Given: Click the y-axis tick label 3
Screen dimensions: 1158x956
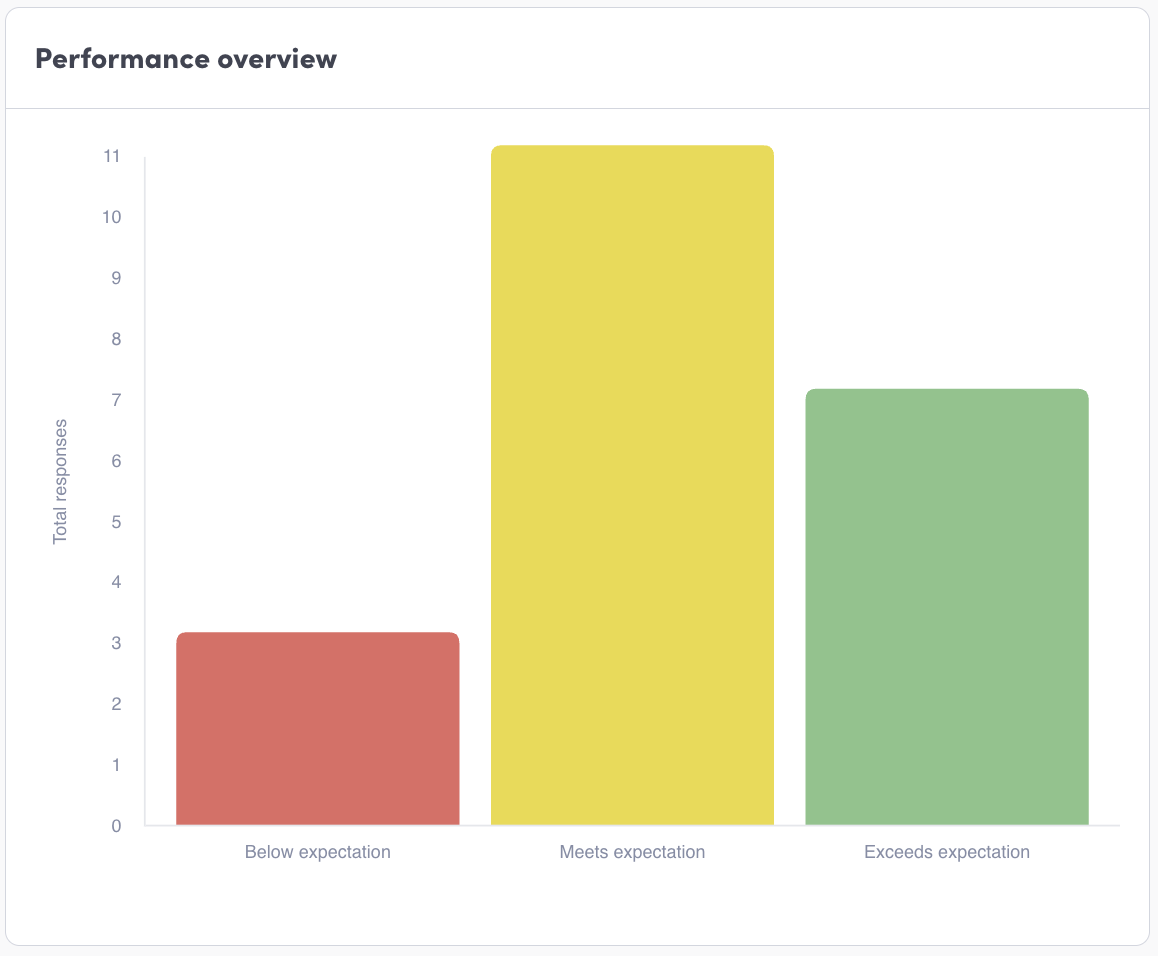Looking at the screenshot, I should [115, 644].
